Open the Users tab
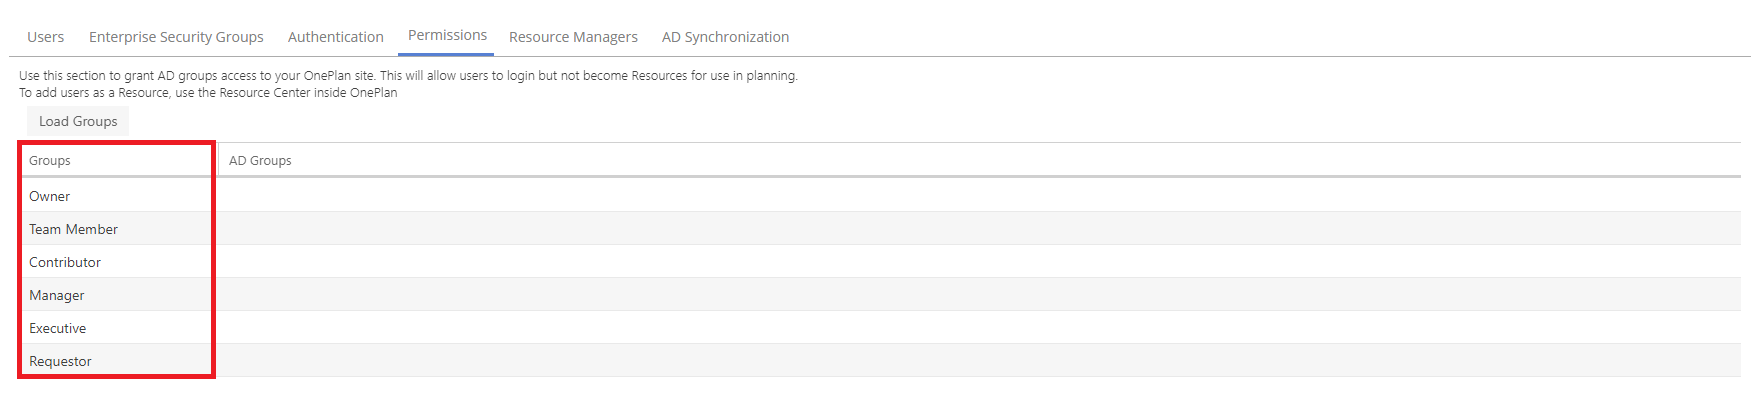This screenshot has width=1756, height=398. pos(45,37)
